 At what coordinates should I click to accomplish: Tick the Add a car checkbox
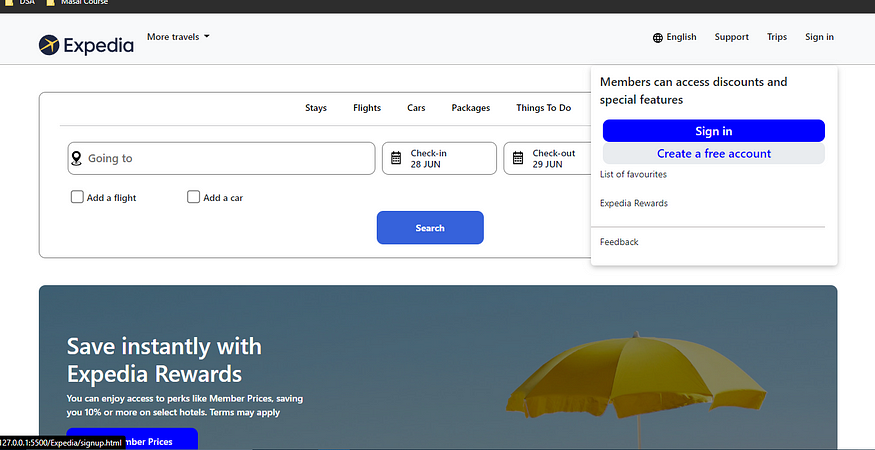(x=193, y=197)
